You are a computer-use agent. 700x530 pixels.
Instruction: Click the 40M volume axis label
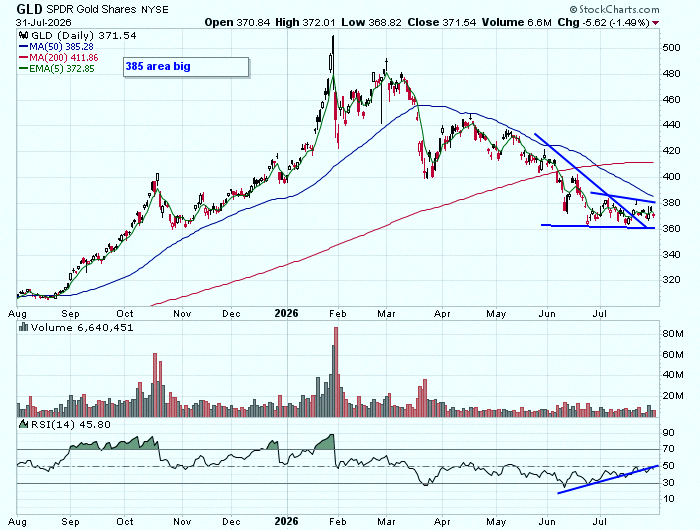tap(673, 375)
